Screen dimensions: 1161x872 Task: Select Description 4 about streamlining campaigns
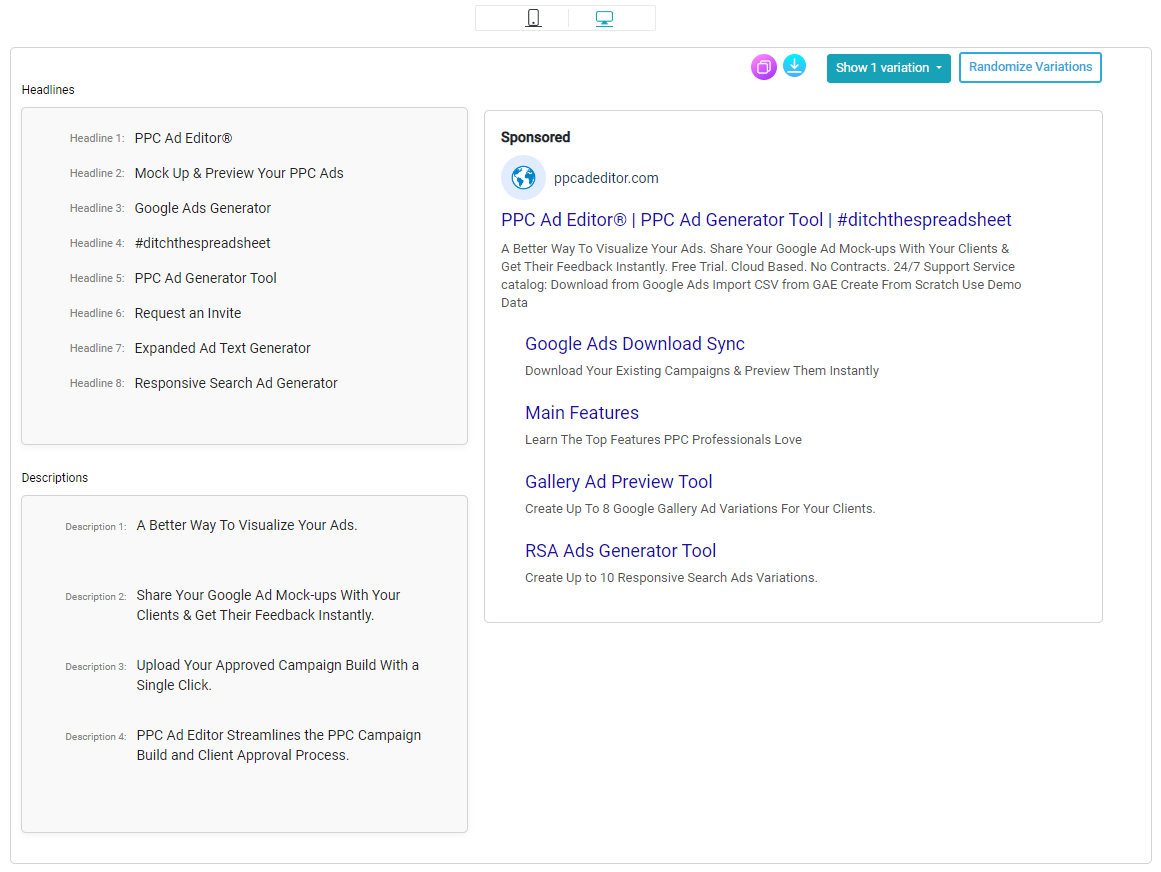pyautogui.click(x=278, y=745)
